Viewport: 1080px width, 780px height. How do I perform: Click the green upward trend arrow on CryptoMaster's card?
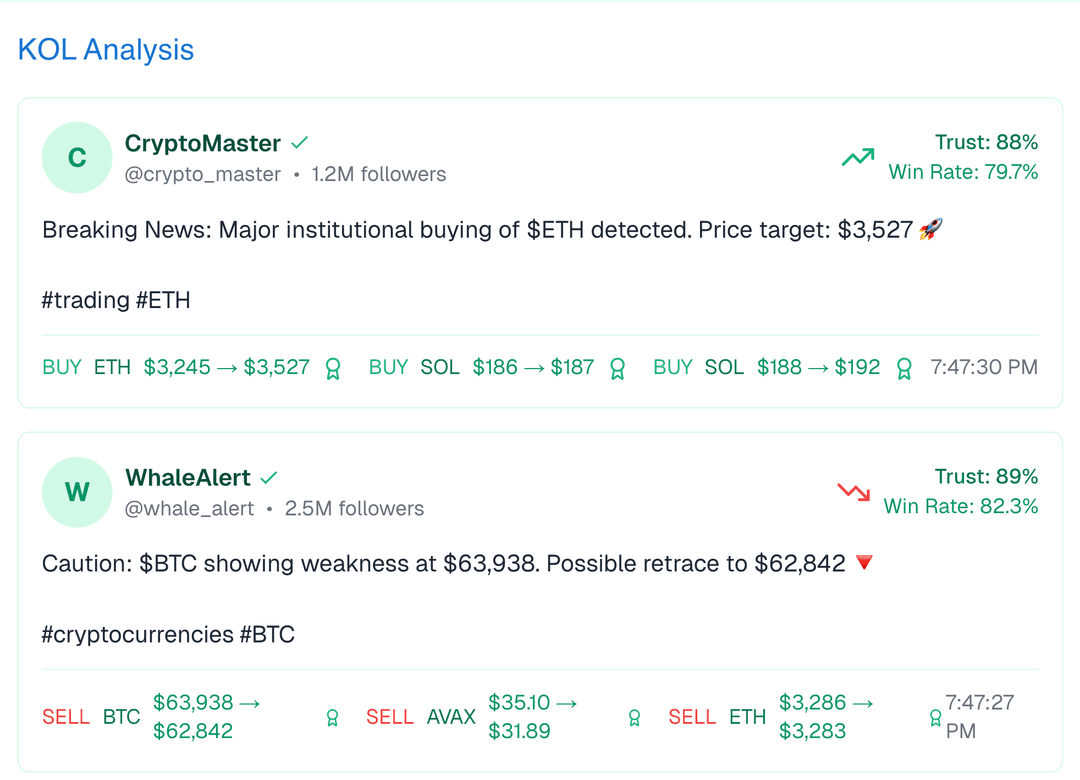[857, 157]
